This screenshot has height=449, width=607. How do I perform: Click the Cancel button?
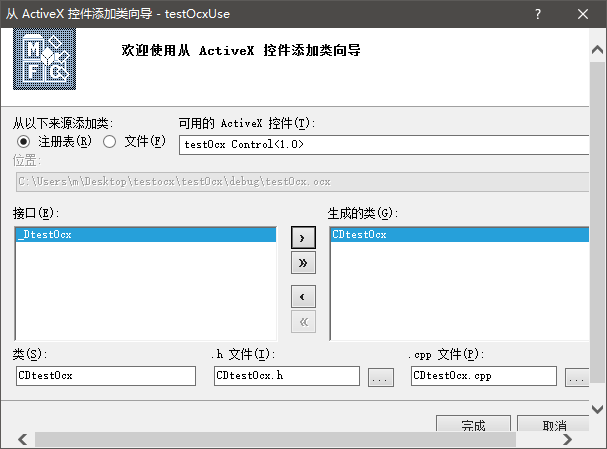point(555,425)
